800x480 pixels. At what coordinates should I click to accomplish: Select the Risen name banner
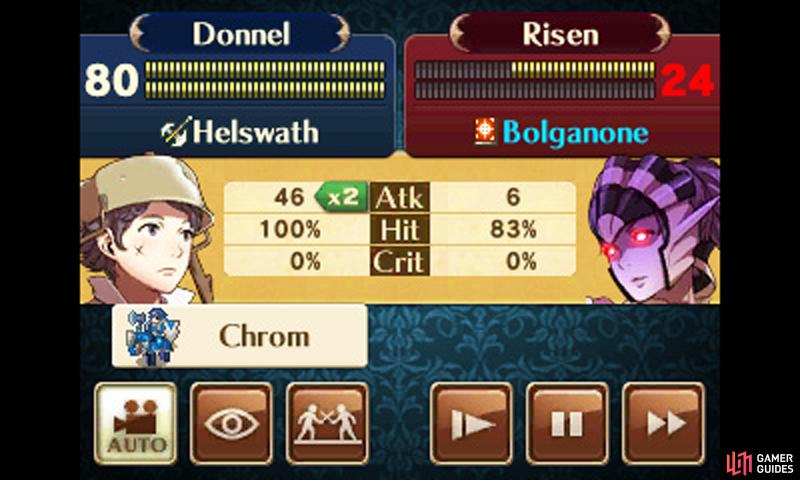560,34
